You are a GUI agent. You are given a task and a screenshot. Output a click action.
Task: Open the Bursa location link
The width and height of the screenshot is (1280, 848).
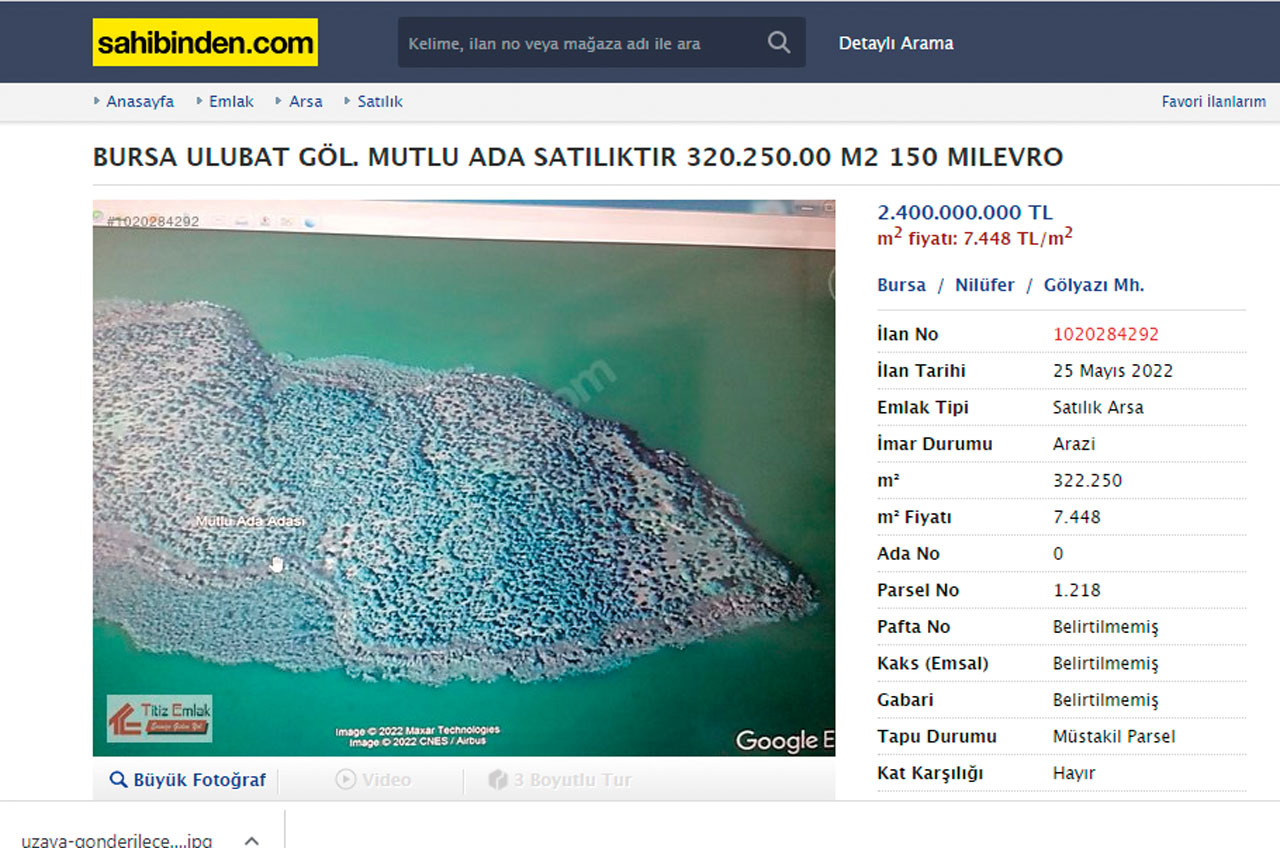coord(901,285)
